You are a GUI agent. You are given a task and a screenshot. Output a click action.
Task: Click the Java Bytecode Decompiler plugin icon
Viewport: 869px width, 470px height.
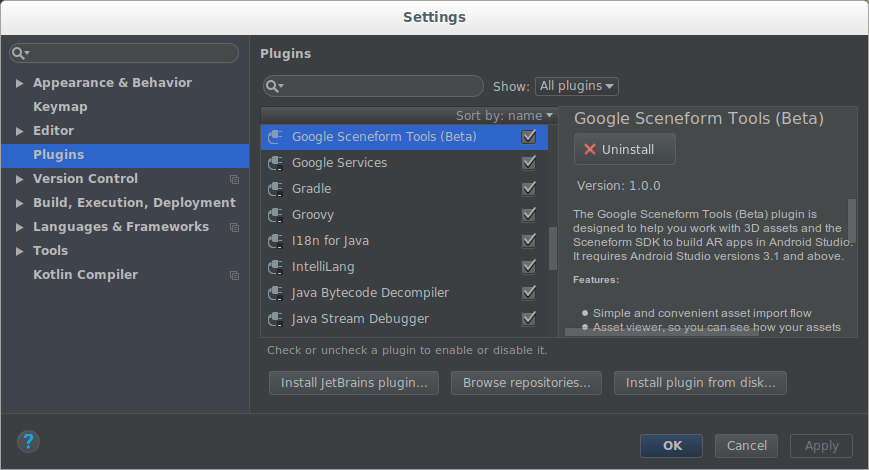(x=277, y=293)
